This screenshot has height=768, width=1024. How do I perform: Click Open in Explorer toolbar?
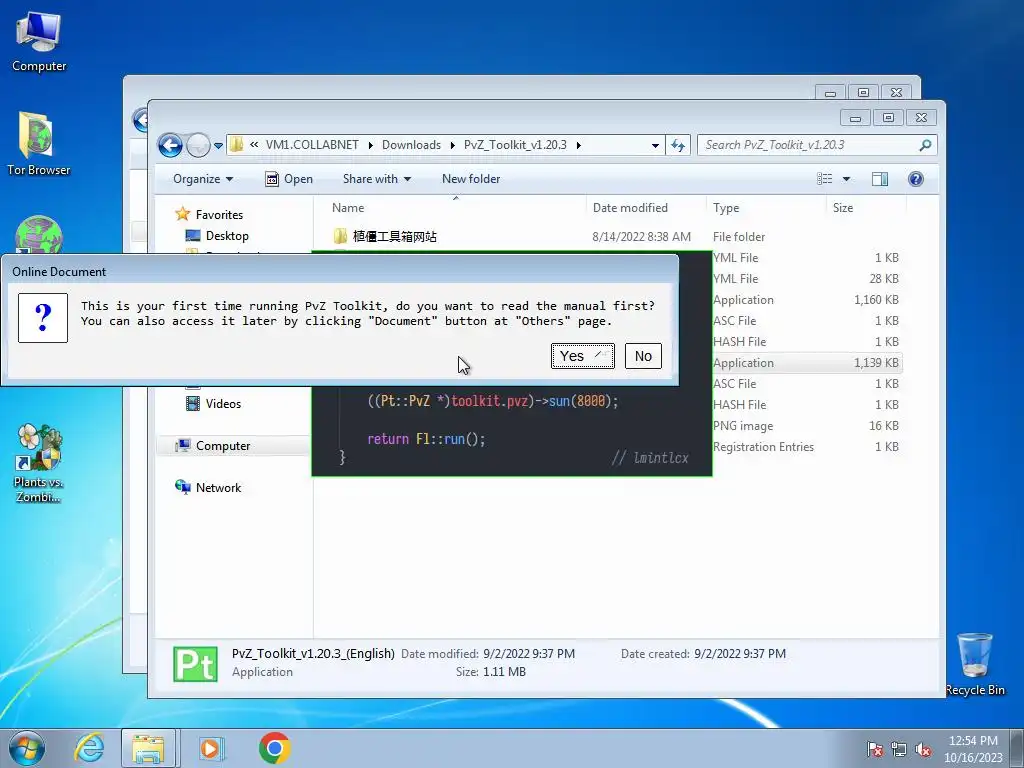(x=289, y=179)
